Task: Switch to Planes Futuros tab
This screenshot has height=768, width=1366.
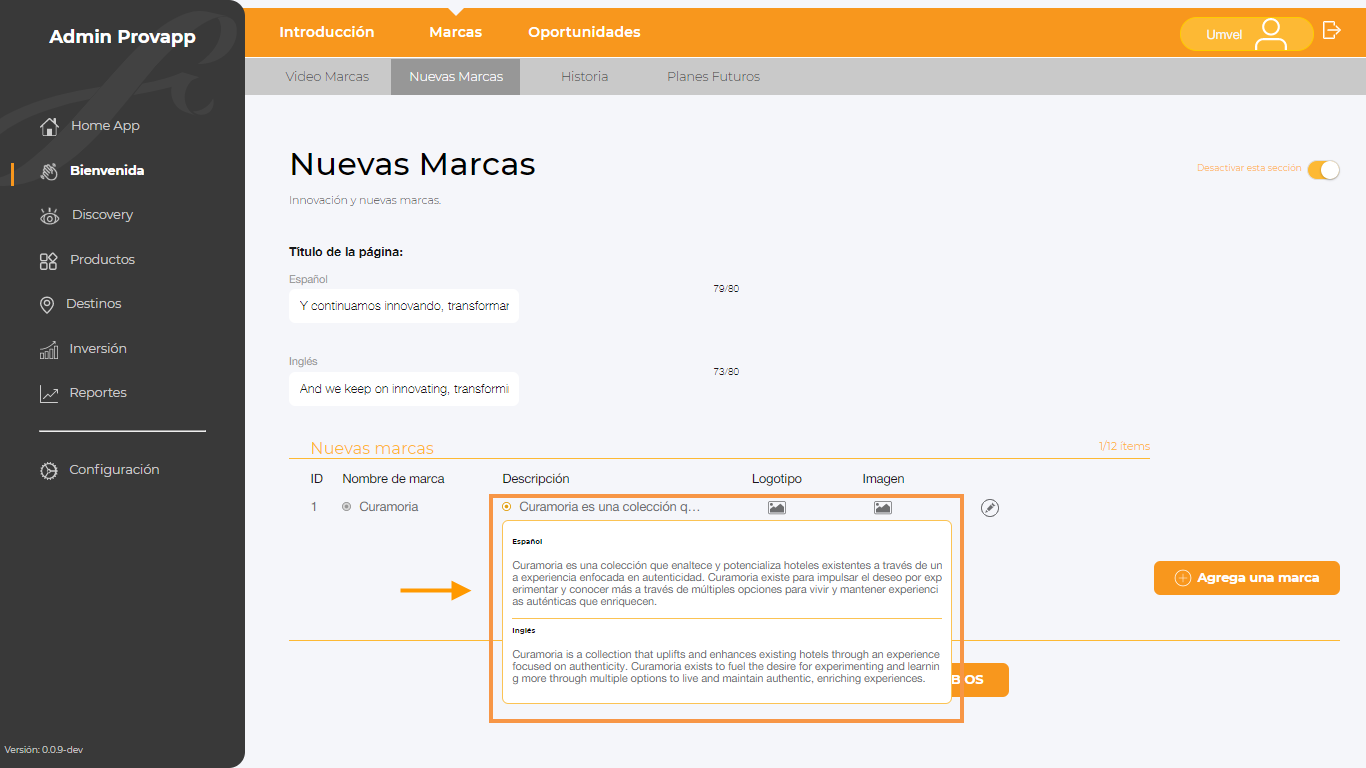Action: [713, 77]
